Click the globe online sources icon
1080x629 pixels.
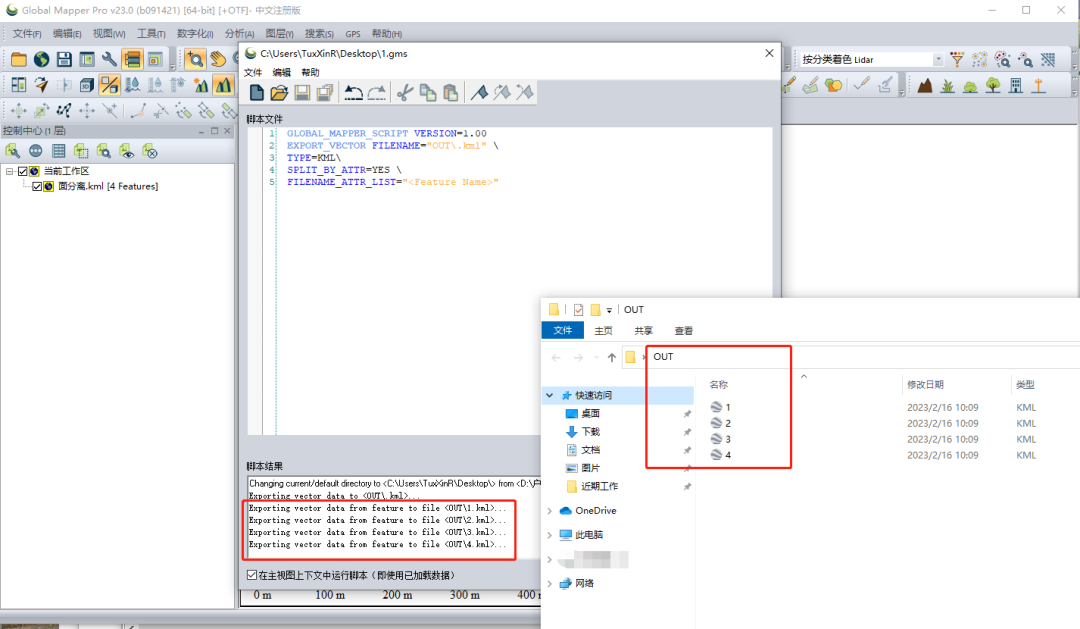tap(41, 60)
